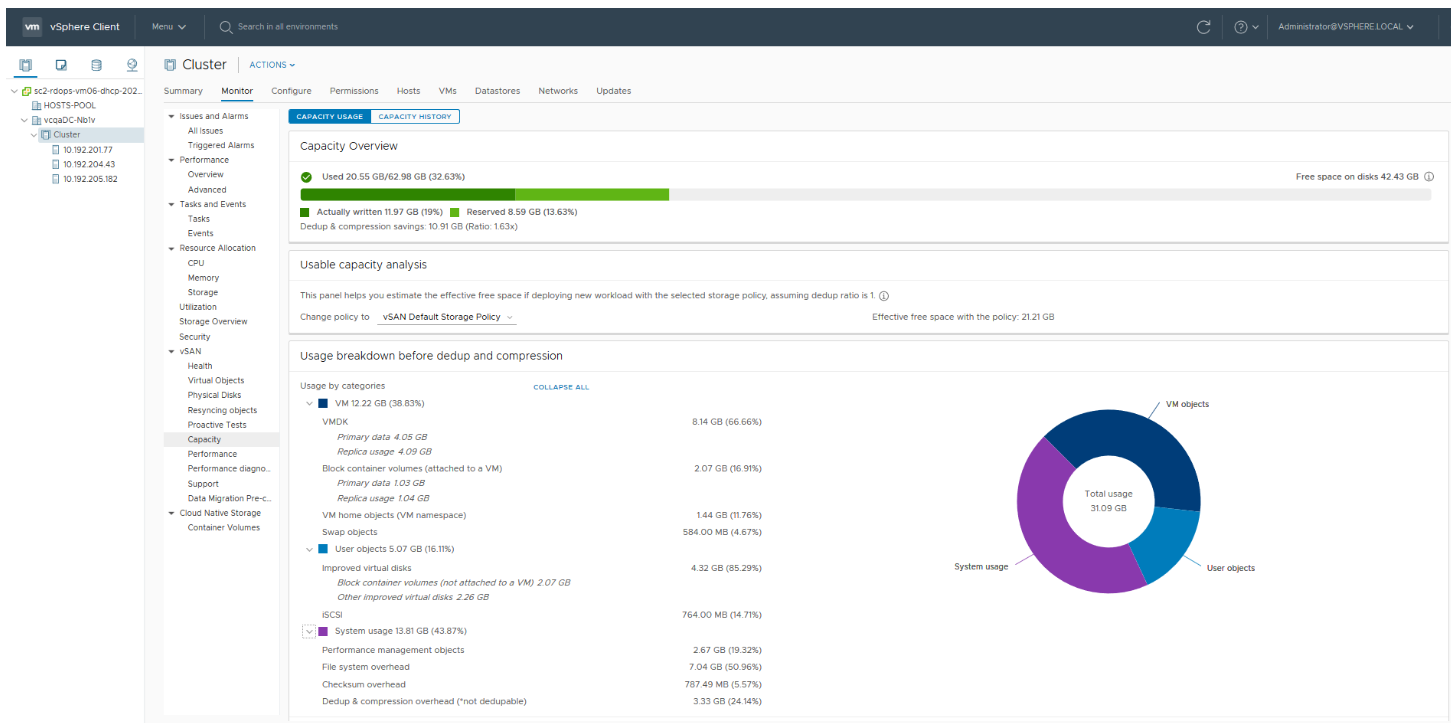Image resolution: width=1451 pixels, height=723 pixels.
Task: Open vSAN Health page
Action: [200, 366]
